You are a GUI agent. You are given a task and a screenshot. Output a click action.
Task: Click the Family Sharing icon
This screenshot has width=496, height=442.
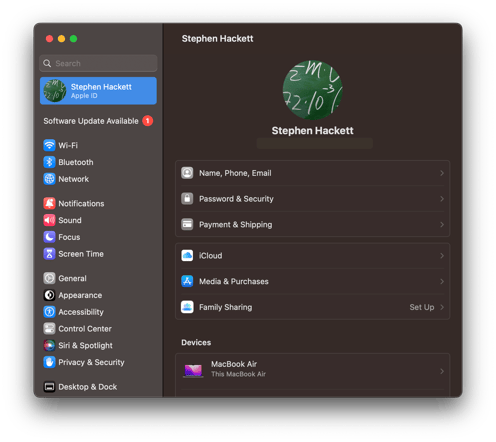(x=187, y=307)
